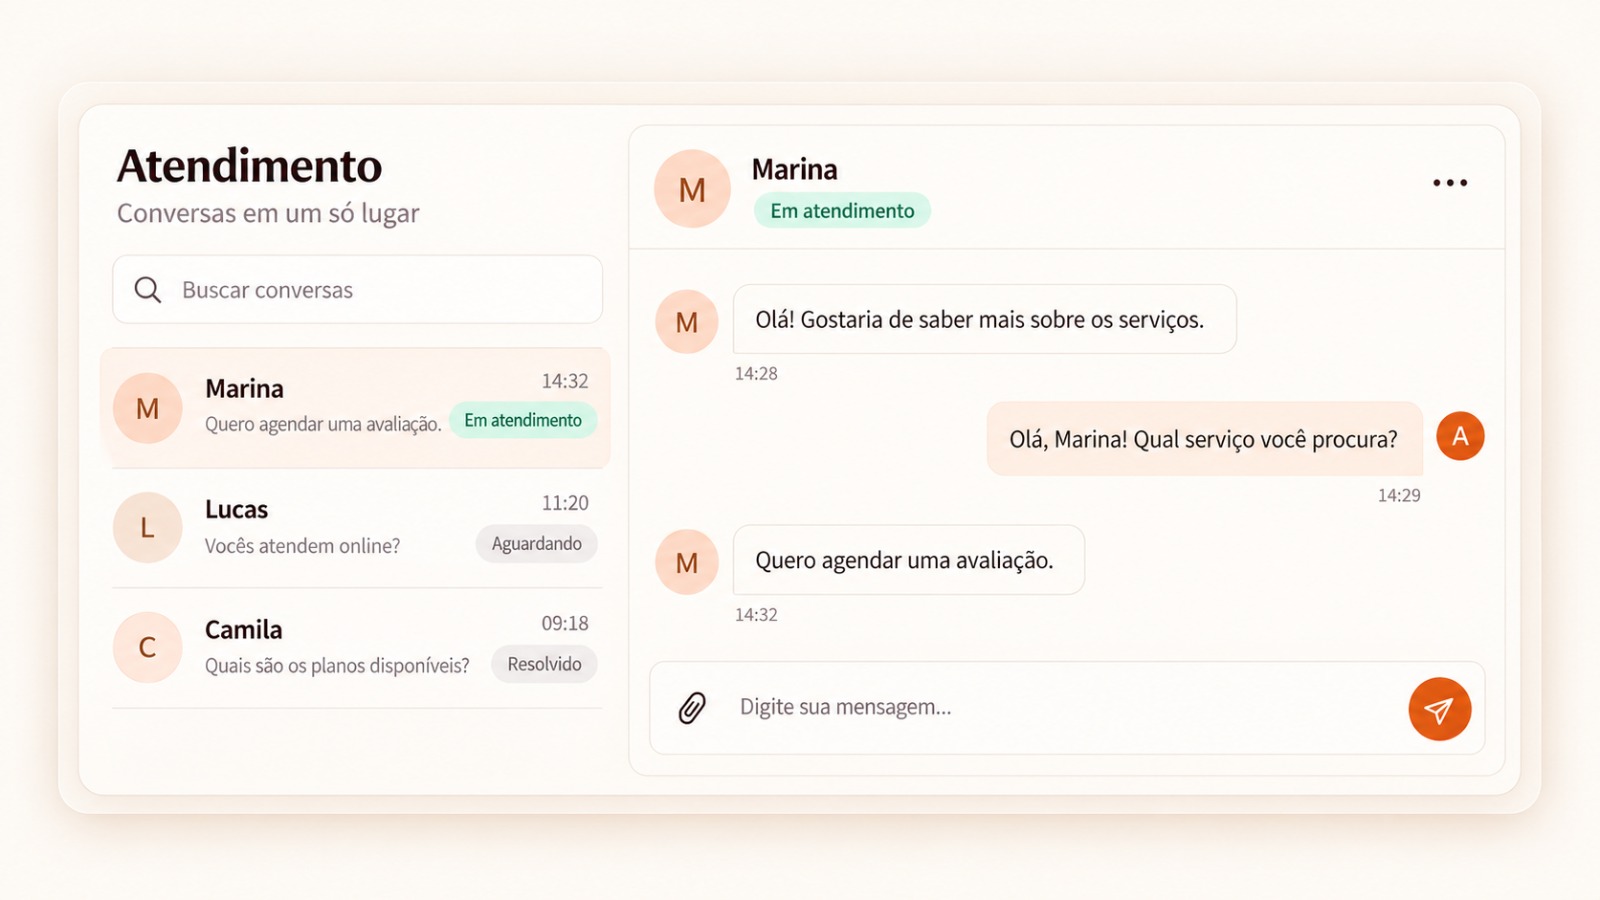Click the 11:20 time in Lucas's row
Image resolution: width=1600 pixels, height=900 pixels.
[565, 503]
